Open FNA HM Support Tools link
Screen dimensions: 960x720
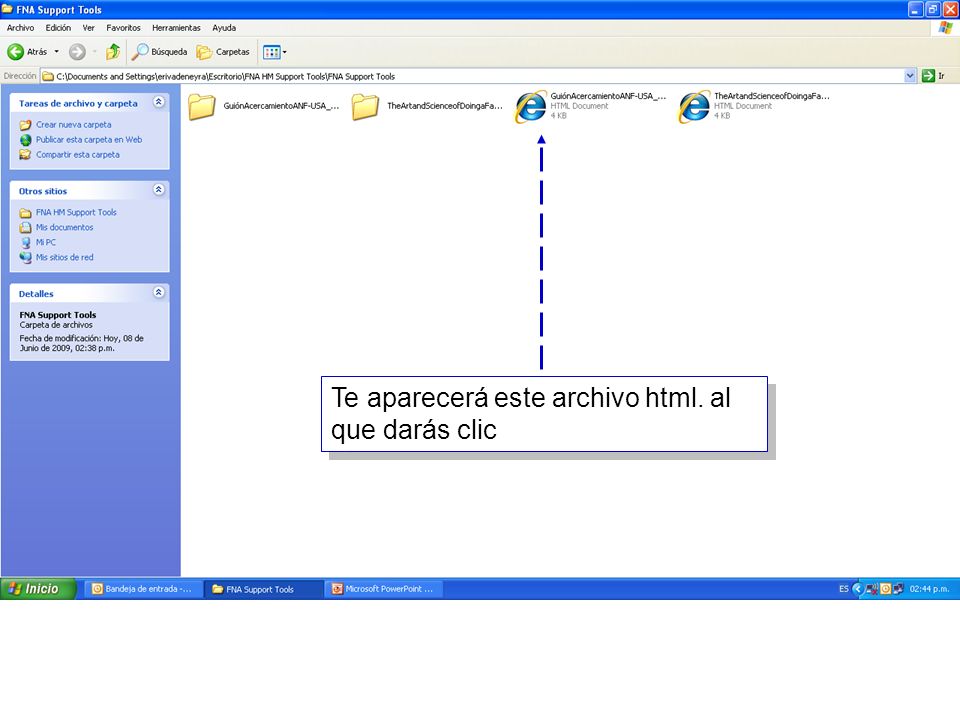coord(76,212)
